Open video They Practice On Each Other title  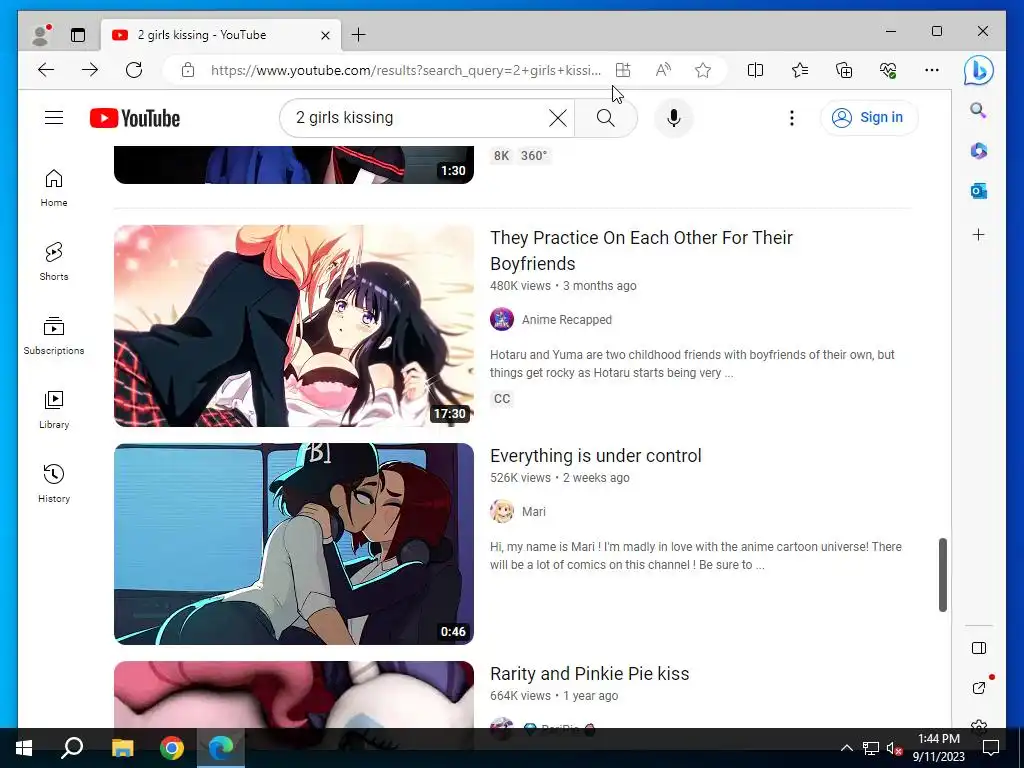[x=641, y=251]
